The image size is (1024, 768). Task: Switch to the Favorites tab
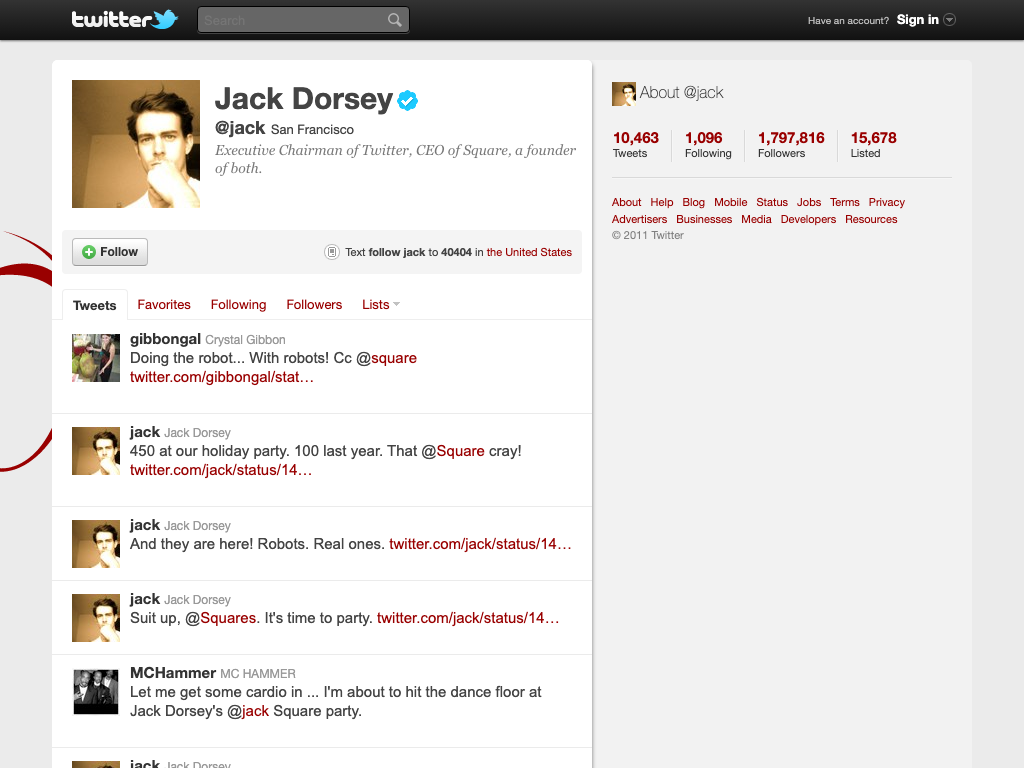164,304
